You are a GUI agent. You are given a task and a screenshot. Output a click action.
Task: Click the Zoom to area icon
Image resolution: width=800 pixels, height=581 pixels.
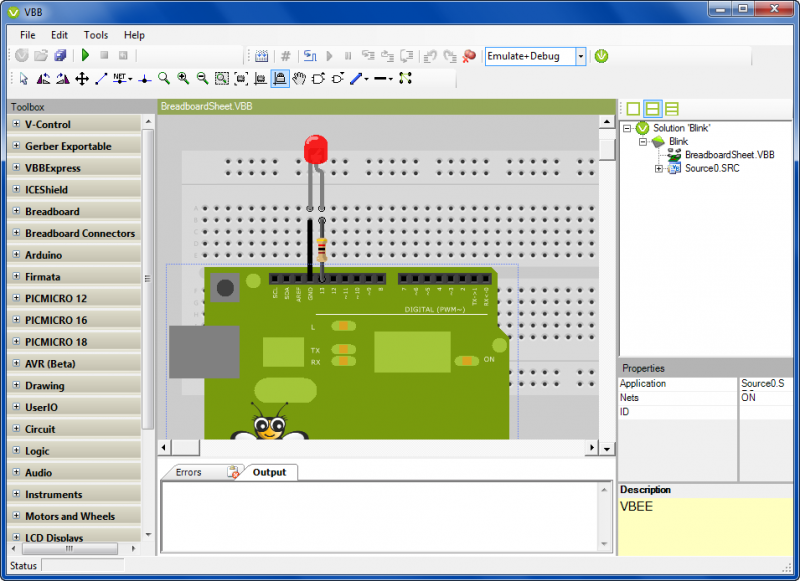(221, 79)
